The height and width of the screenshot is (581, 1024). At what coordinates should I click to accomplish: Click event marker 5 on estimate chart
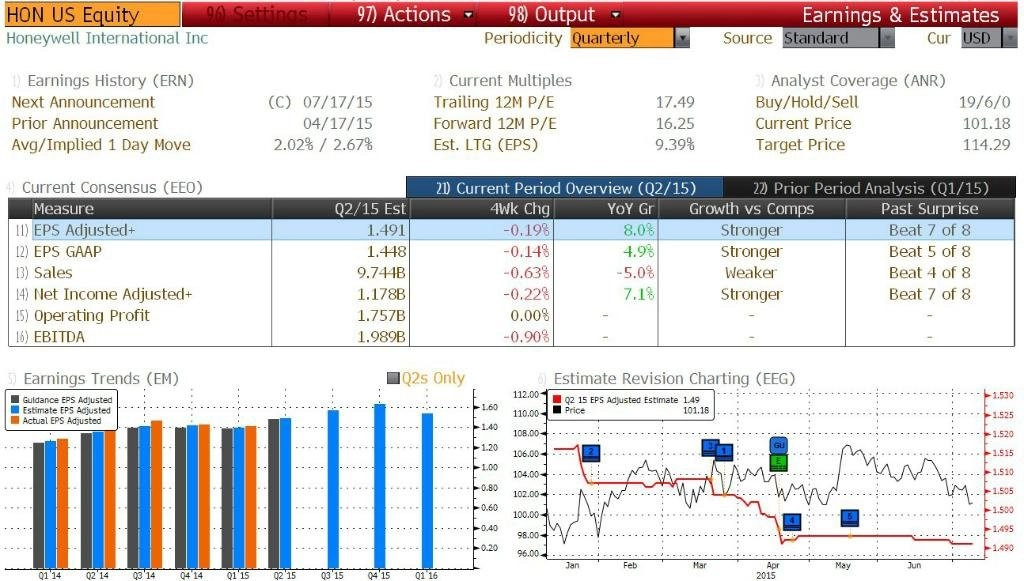[x=850, y=517]
